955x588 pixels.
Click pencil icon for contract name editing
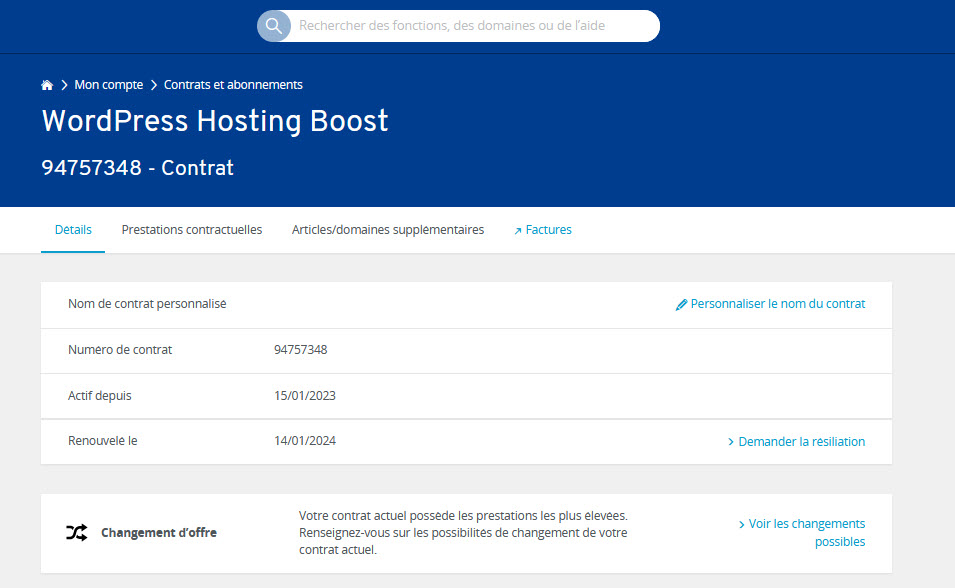(x=682, y=305)
